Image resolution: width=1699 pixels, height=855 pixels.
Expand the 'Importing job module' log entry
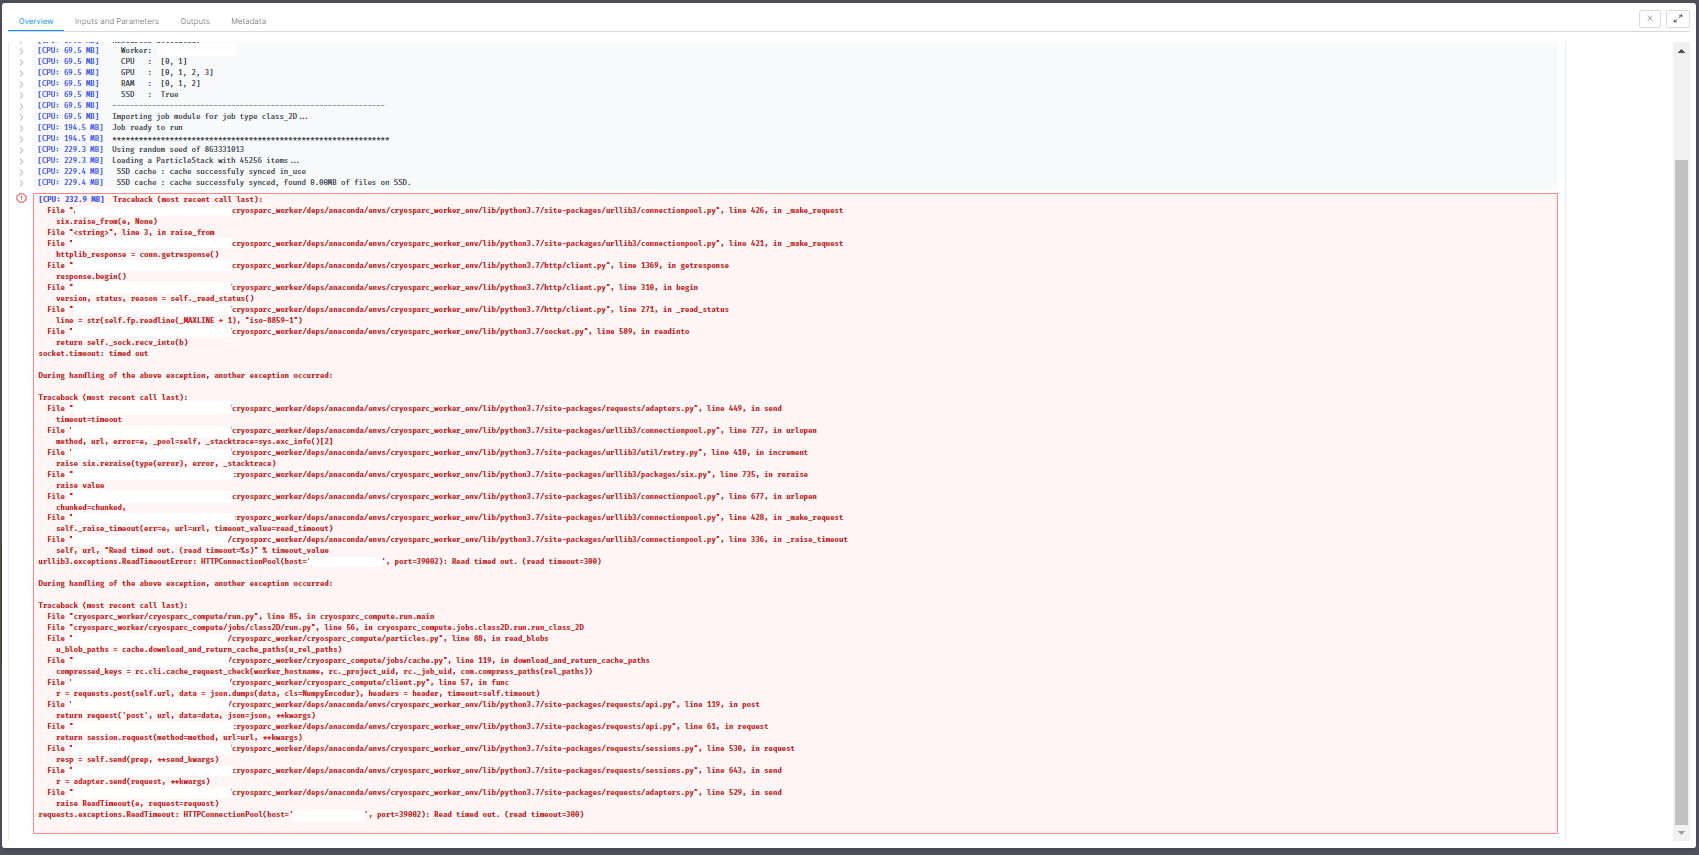point(21,117)
